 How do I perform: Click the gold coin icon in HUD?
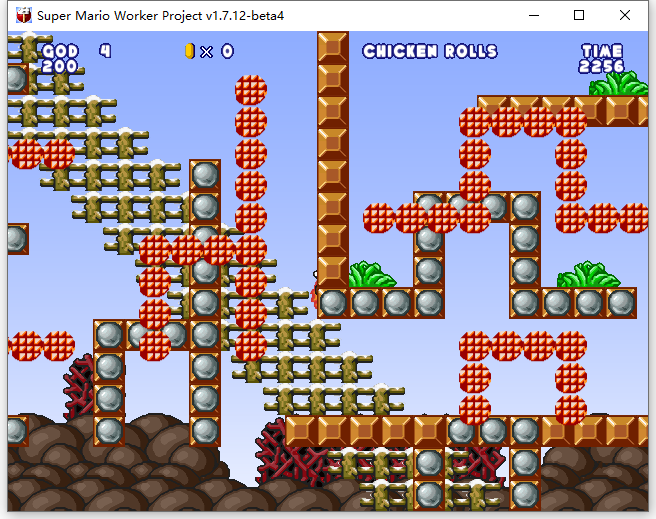[x=189, y=51]
